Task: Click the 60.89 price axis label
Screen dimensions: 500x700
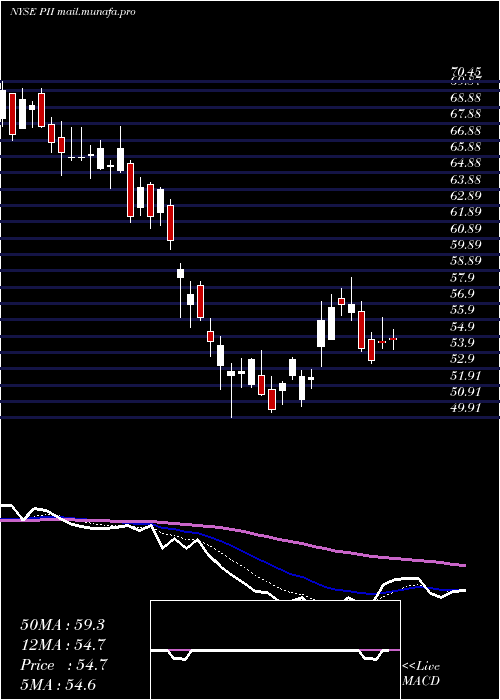Action: [466, 229]
